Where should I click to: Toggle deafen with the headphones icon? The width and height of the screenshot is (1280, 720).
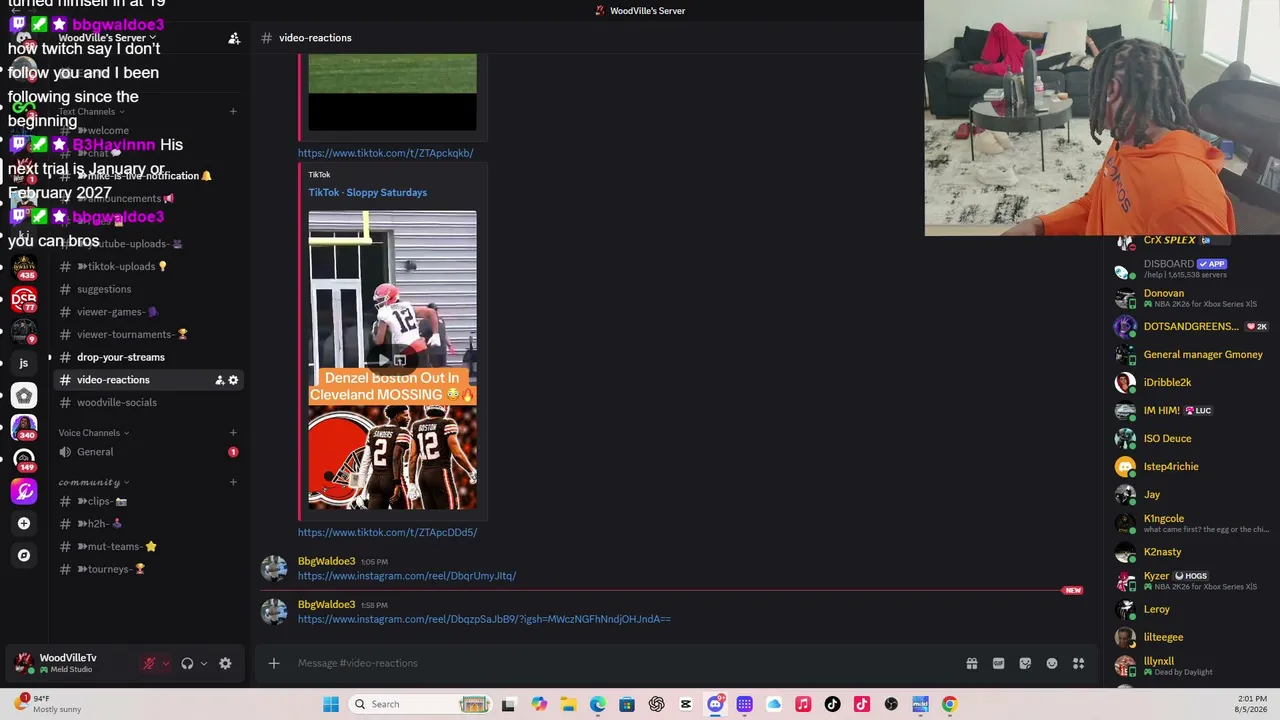[x=187, y=663]
